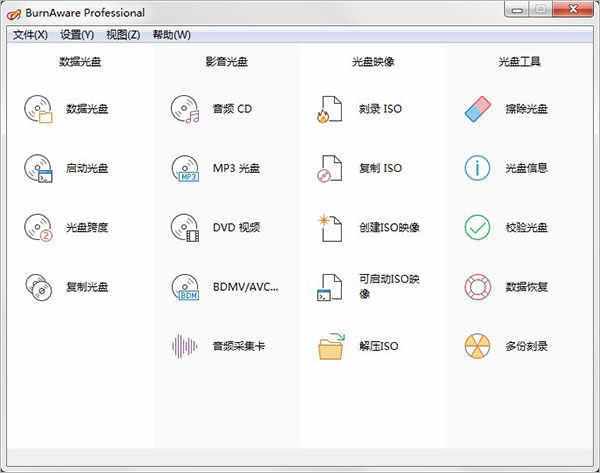Viewport: 600px width, 473px height.
Task: Launch the 启动光盘 label link
Action: 87,168
